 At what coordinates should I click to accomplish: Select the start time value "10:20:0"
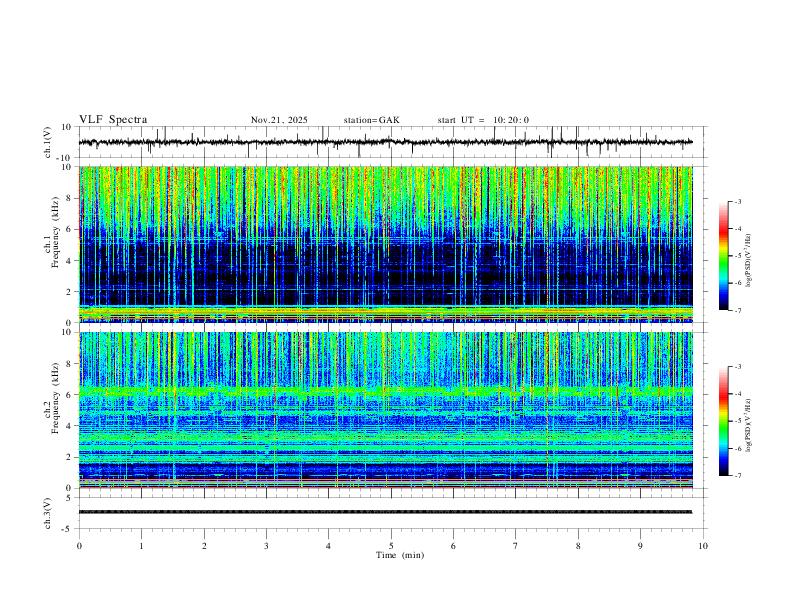tap(511, 120)
